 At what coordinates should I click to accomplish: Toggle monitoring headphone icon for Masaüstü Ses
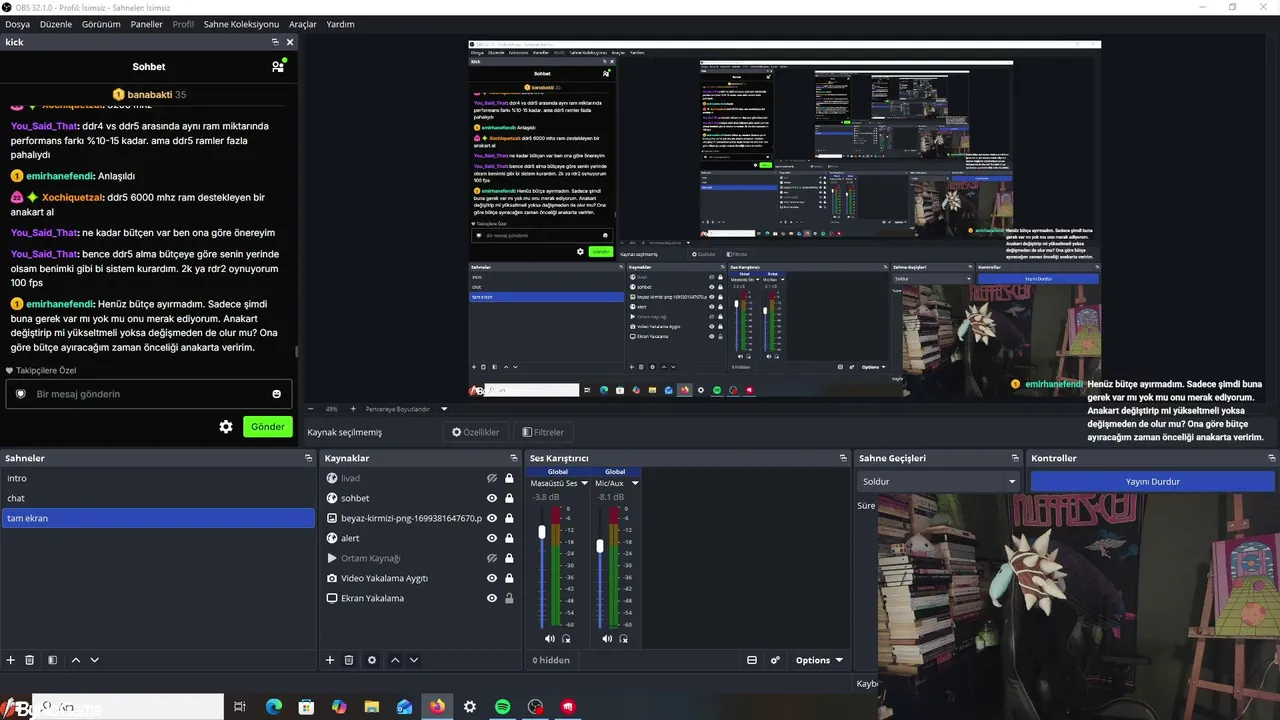(x=566, y=638)
